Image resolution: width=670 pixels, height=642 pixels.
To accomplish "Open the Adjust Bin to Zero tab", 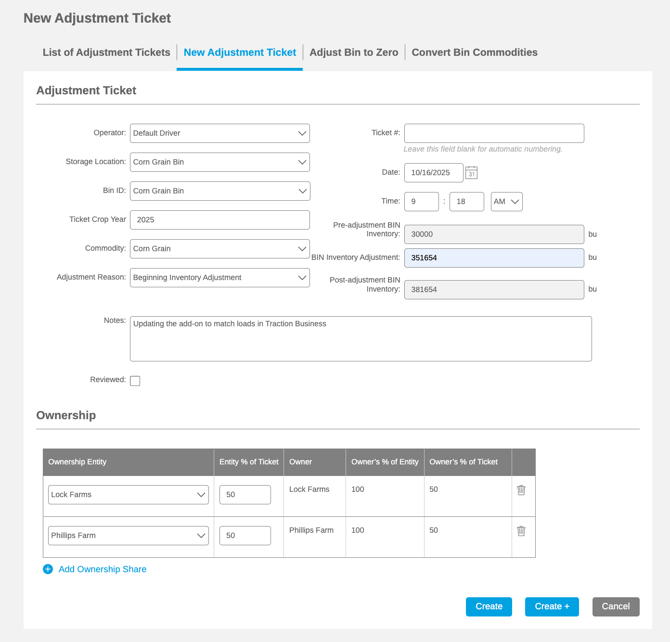I will coord(354,53).
